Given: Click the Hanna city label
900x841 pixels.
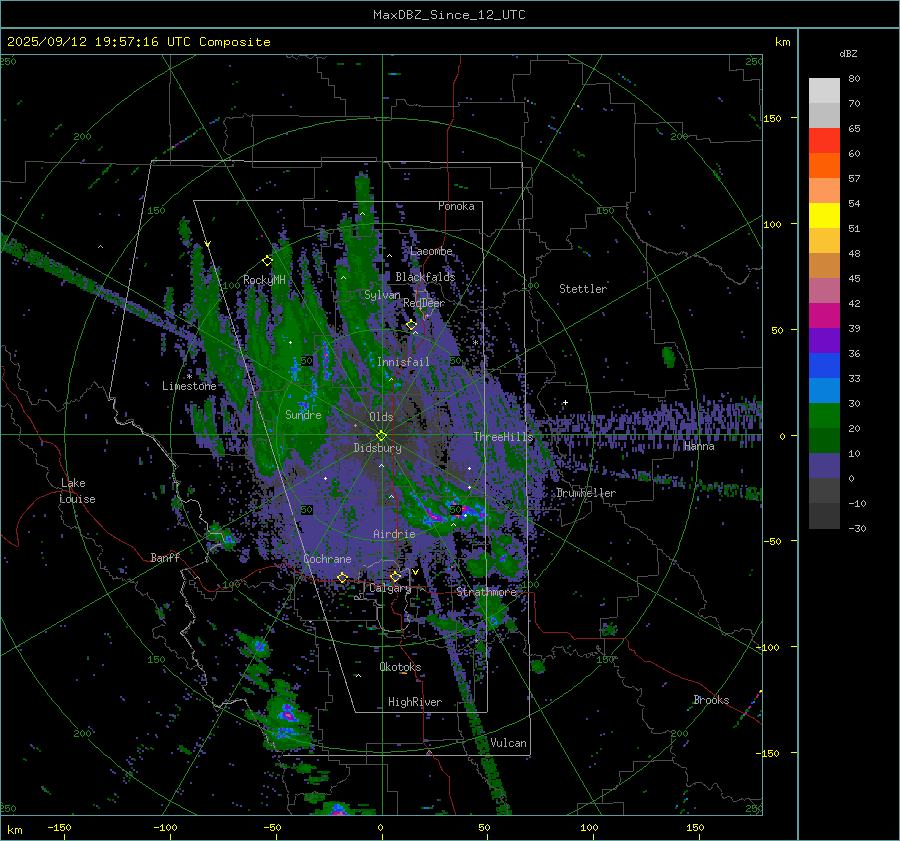Looking at the screenshot, I should click(x=699, y=446).
